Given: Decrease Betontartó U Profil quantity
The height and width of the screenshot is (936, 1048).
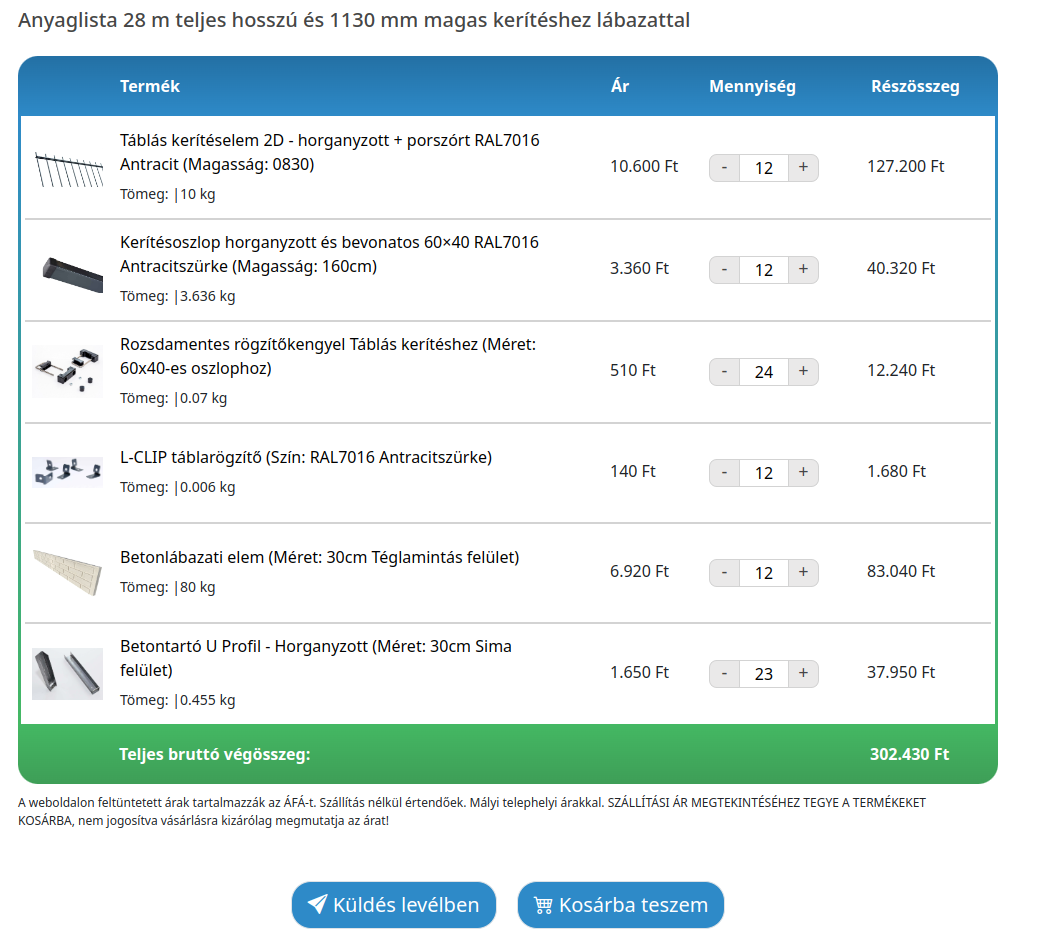Looking at the screenshot, I should (x=725, y=674).
